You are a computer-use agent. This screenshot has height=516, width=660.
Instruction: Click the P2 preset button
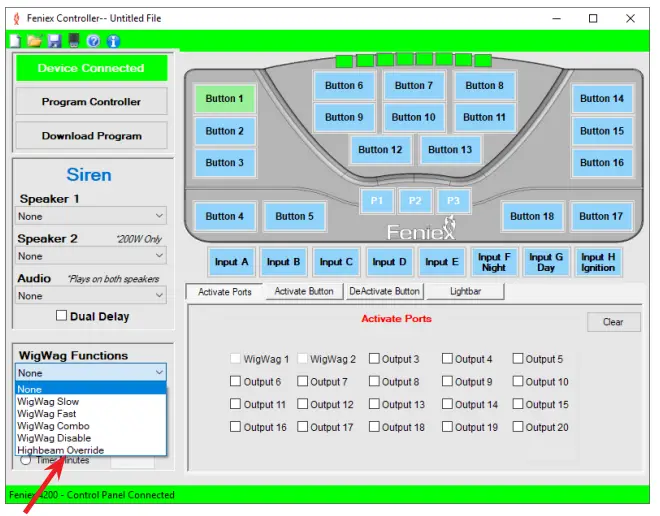tap(415, 201)
